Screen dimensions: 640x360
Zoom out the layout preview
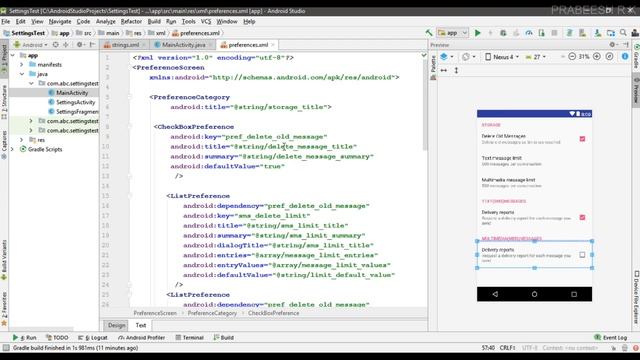pos(572,57)
